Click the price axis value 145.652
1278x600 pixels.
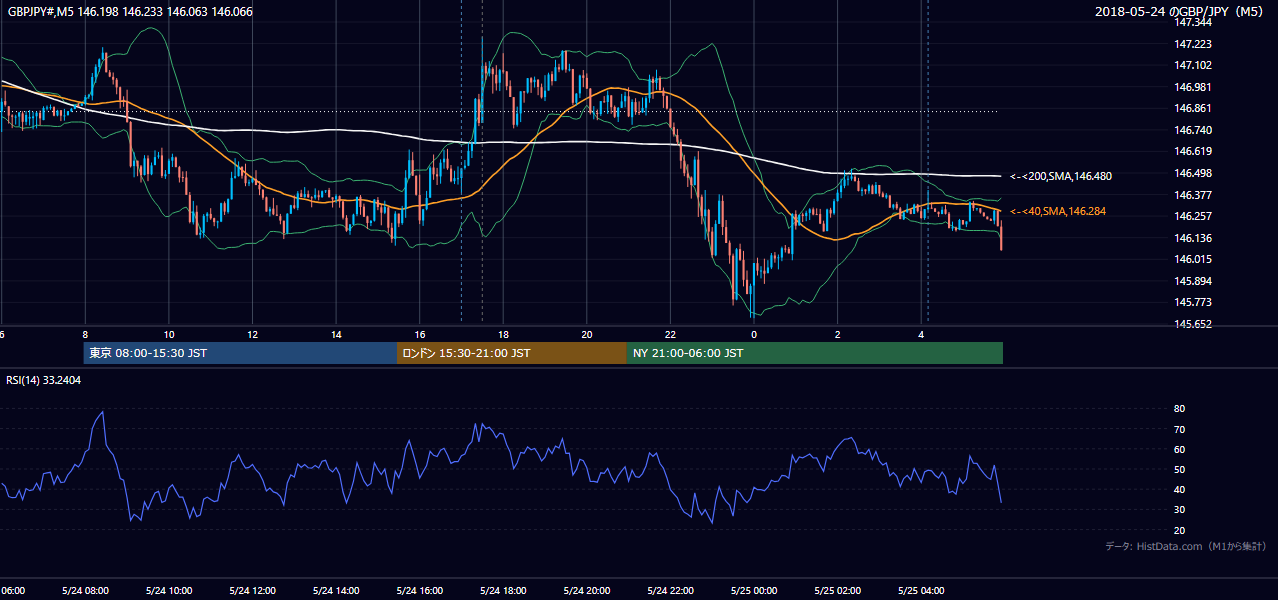pos(1193,324)
